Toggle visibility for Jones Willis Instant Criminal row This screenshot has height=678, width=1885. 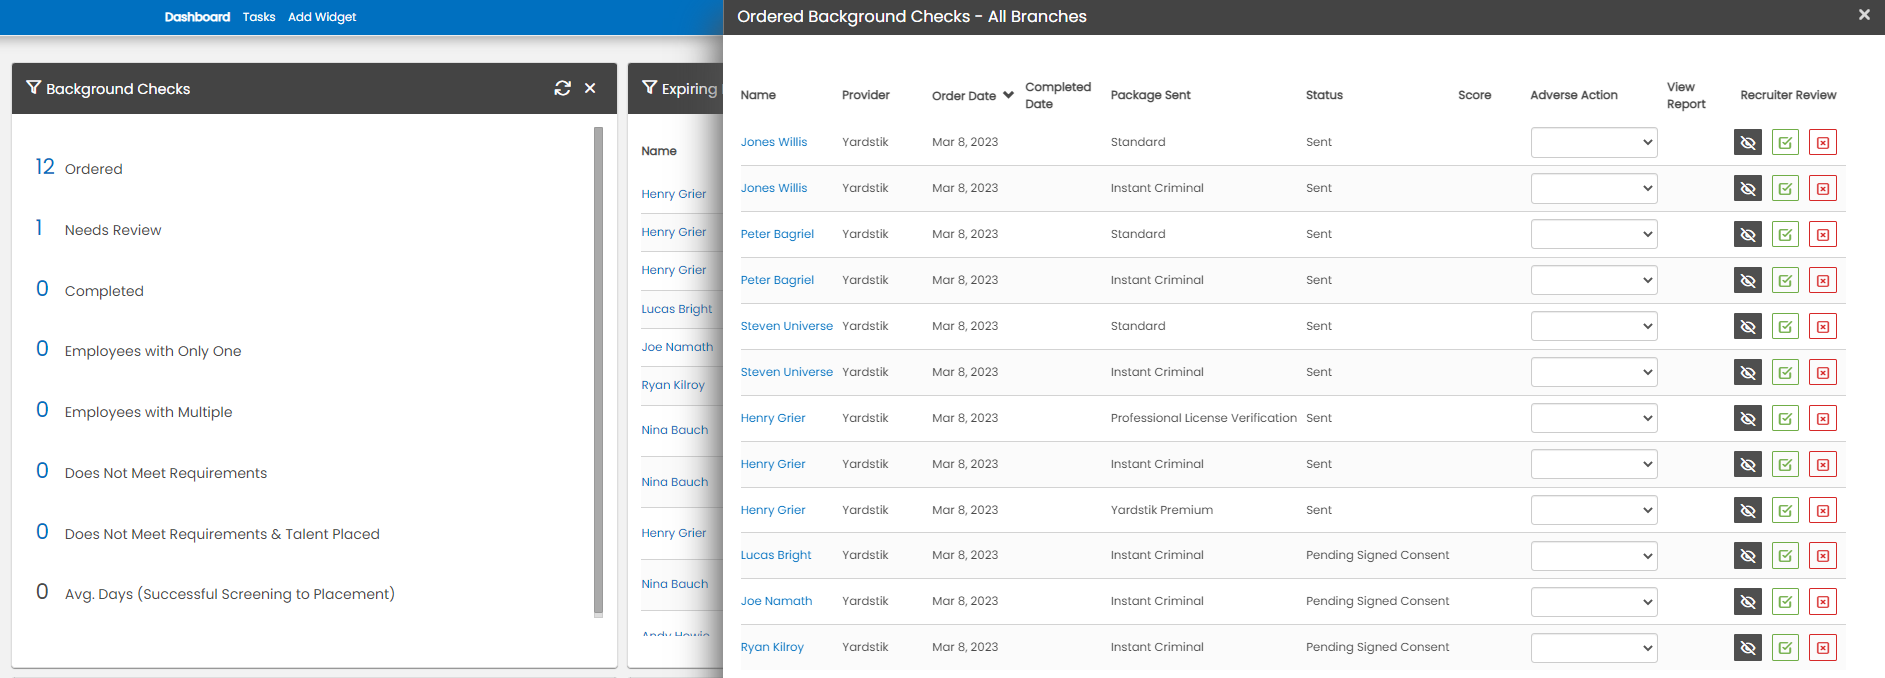[x=1748, y=188]
